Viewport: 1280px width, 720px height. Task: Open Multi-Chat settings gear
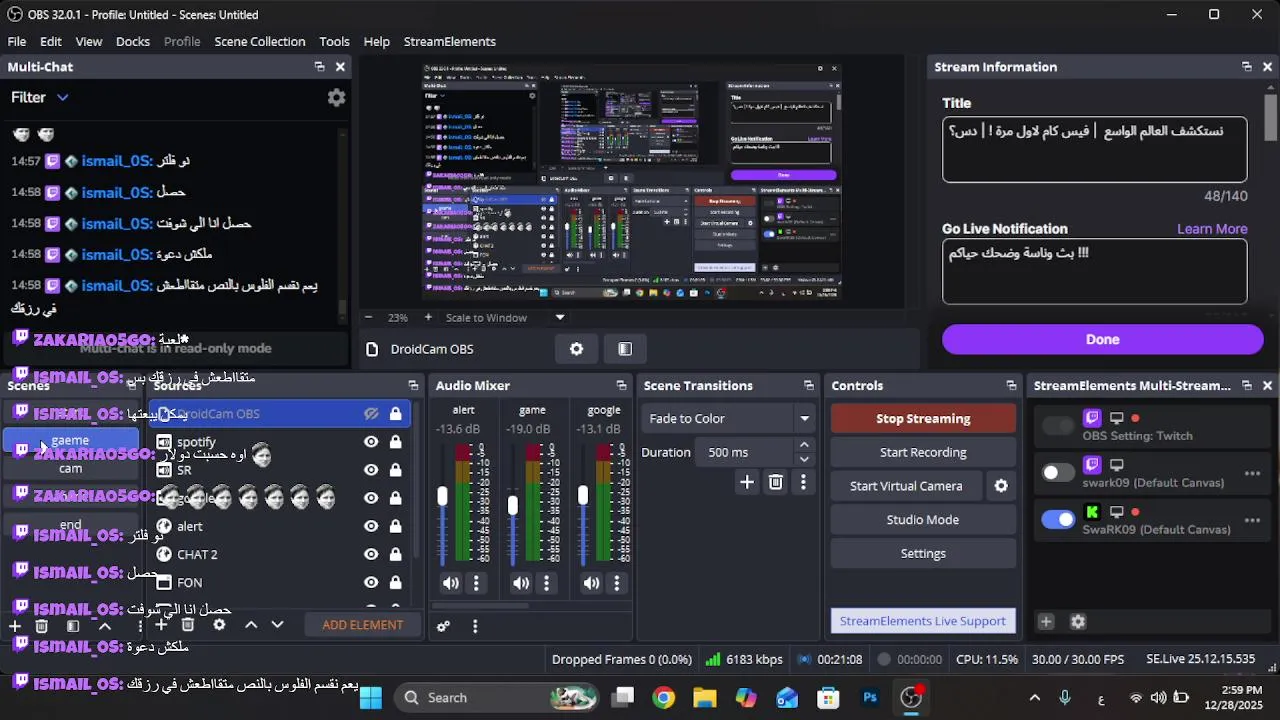(337, 97)
